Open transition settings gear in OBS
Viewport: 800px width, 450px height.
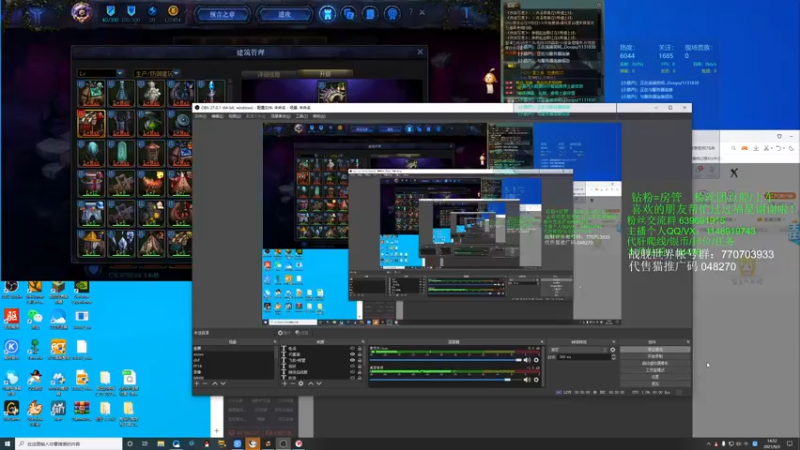coord(613,350)
